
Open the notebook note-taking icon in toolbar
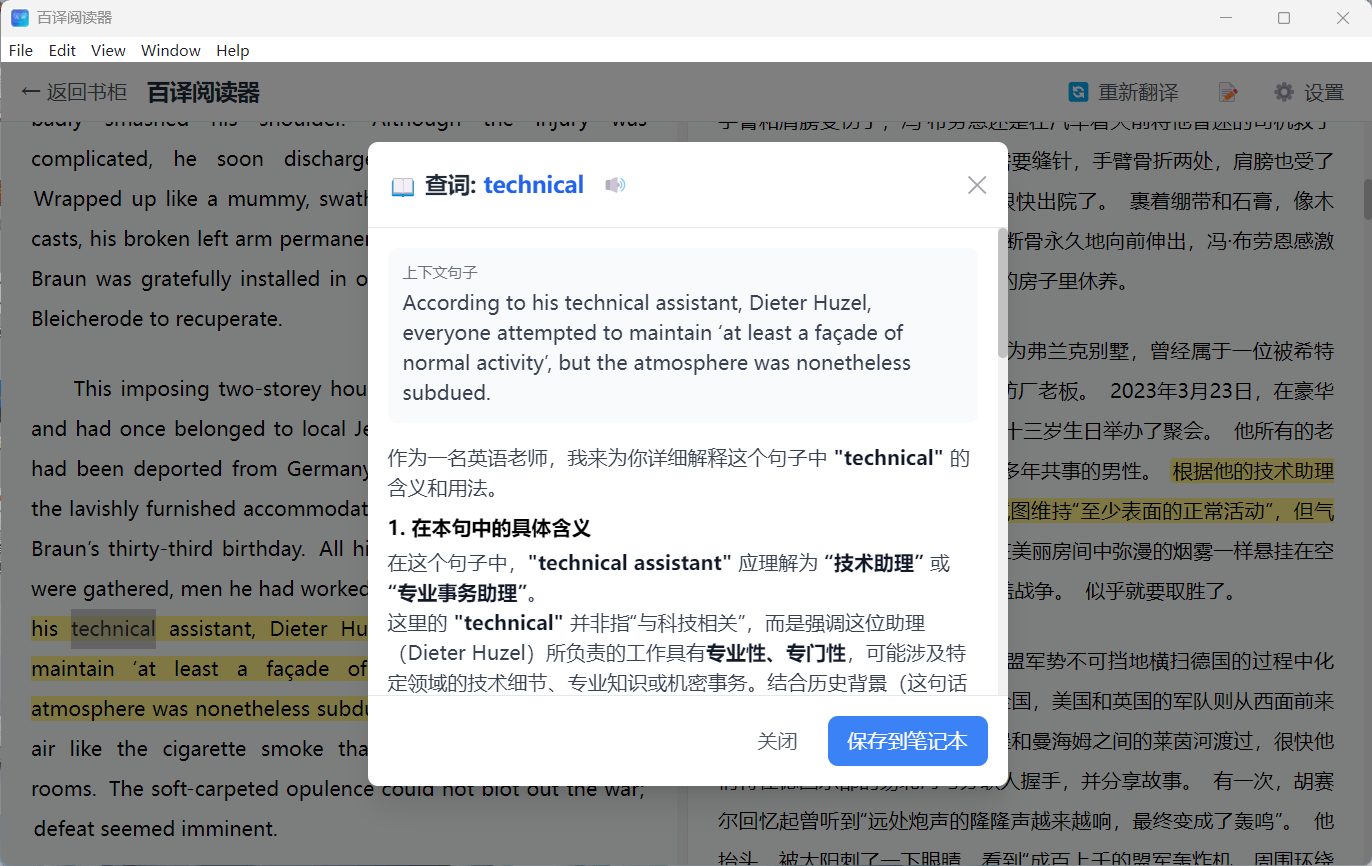(x=1228, y=91)
